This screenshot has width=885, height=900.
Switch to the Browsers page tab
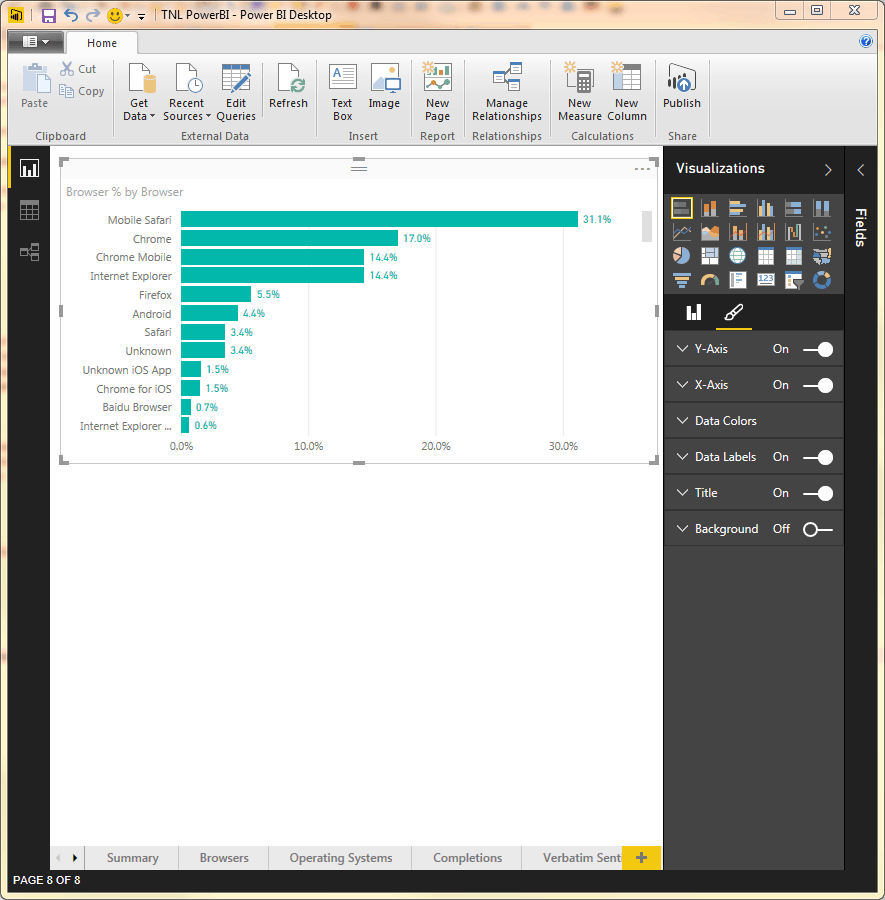(x=224, y=858)
